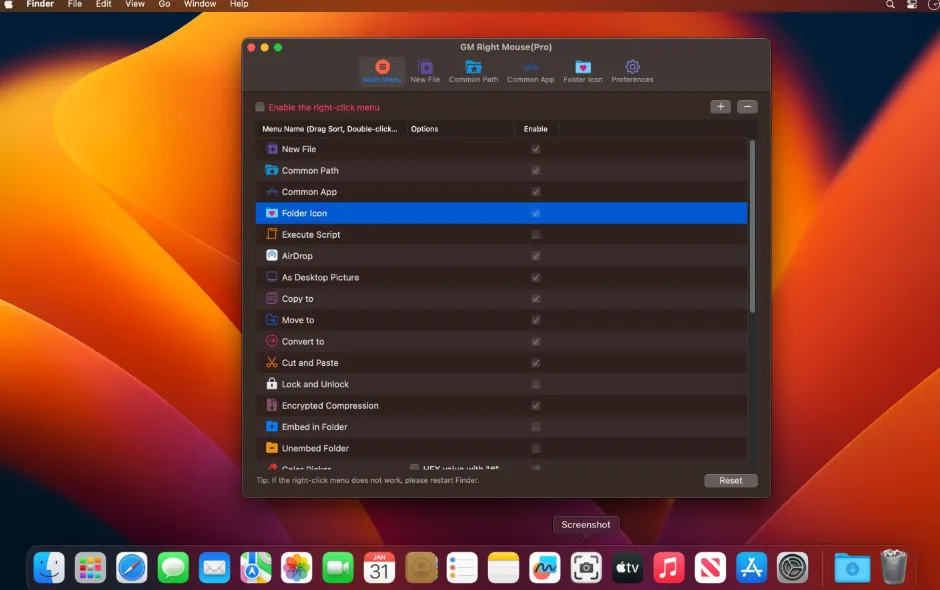Open the Help menu
Screen dimensions: 940x590
click(239, 4)
